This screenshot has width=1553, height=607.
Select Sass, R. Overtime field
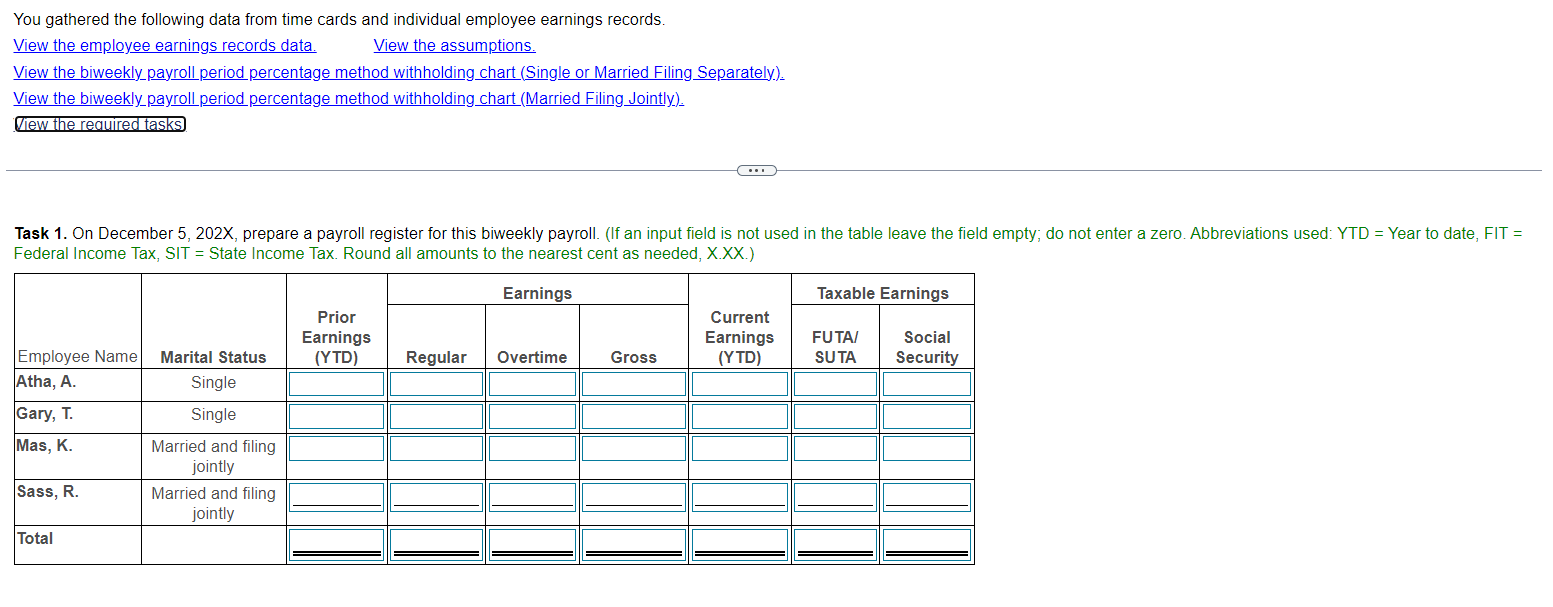[531, 495]
